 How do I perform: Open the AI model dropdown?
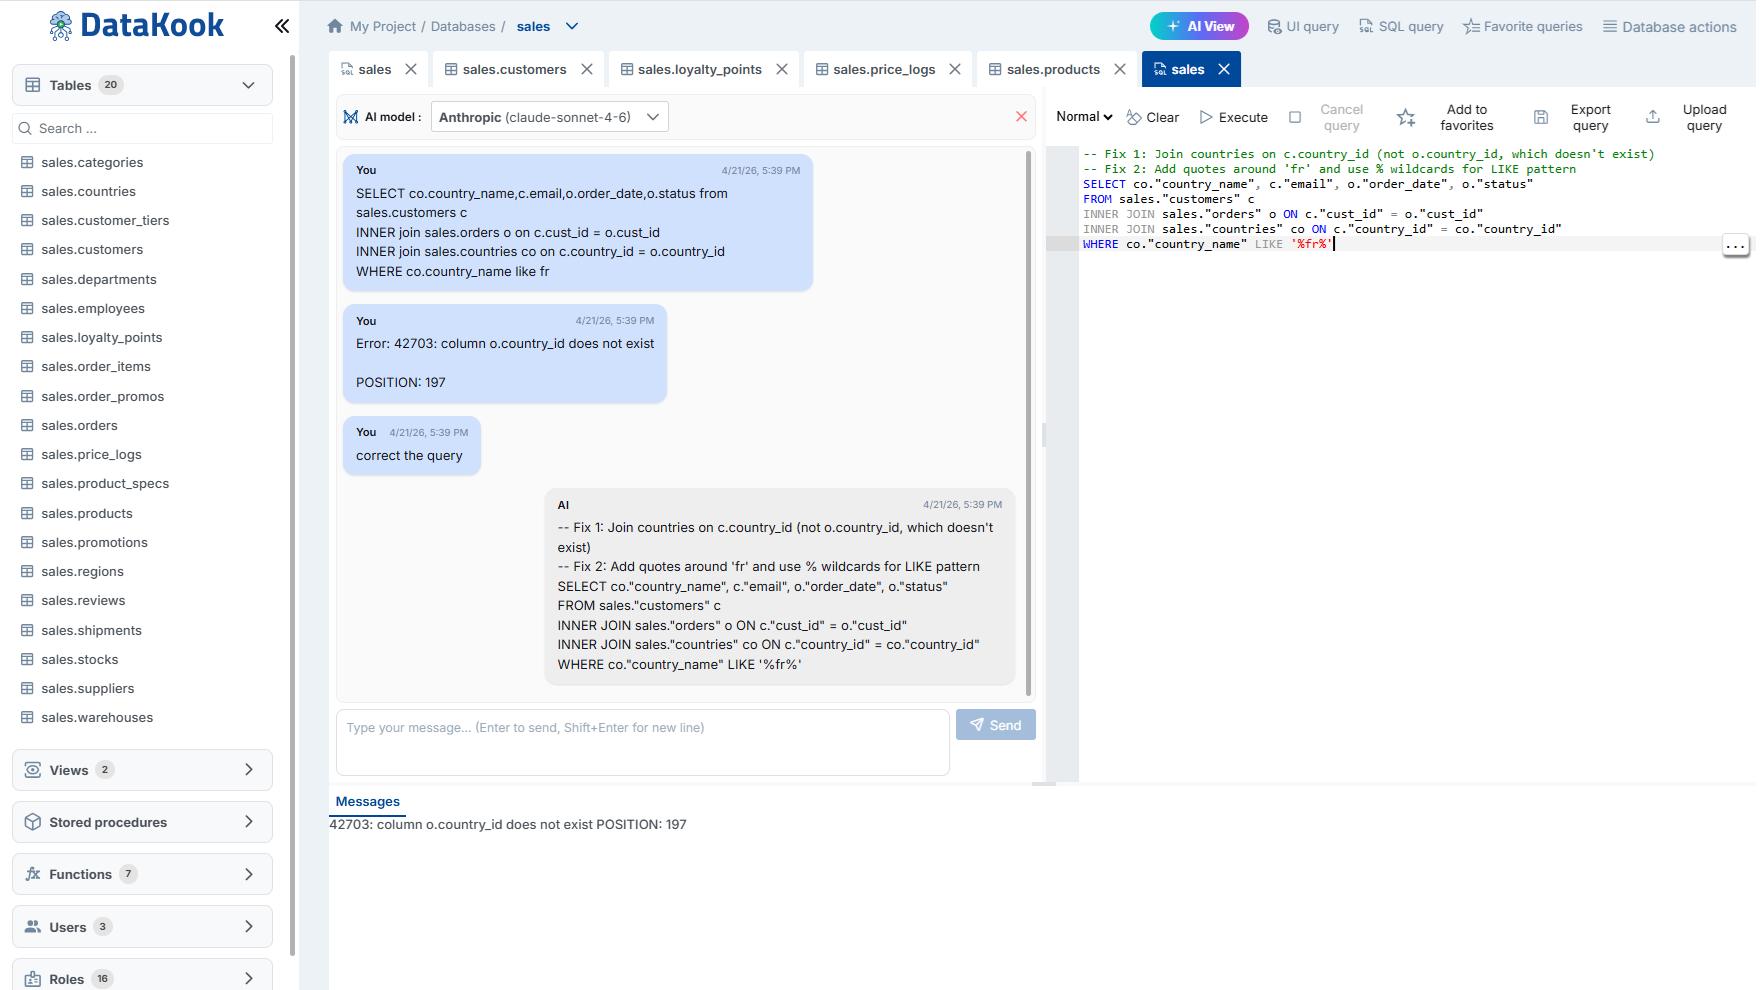pyautogui.click(x=550, y=117)
